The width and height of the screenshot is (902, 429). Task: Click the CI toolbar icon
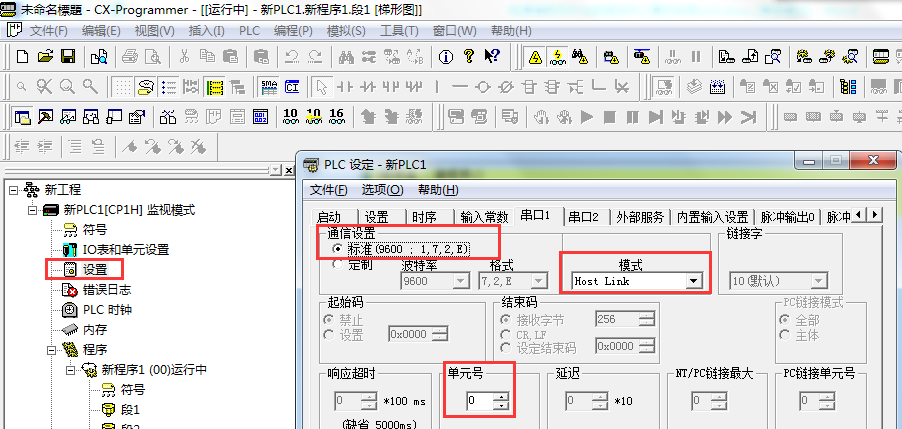291,87
